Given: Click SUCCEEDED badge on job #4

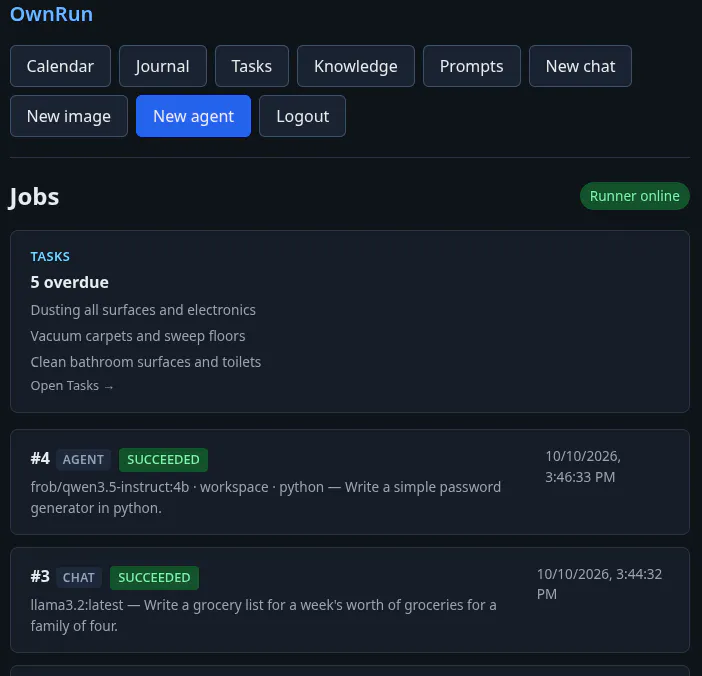Looking at the screenshot, I should [x=163, y=460].
